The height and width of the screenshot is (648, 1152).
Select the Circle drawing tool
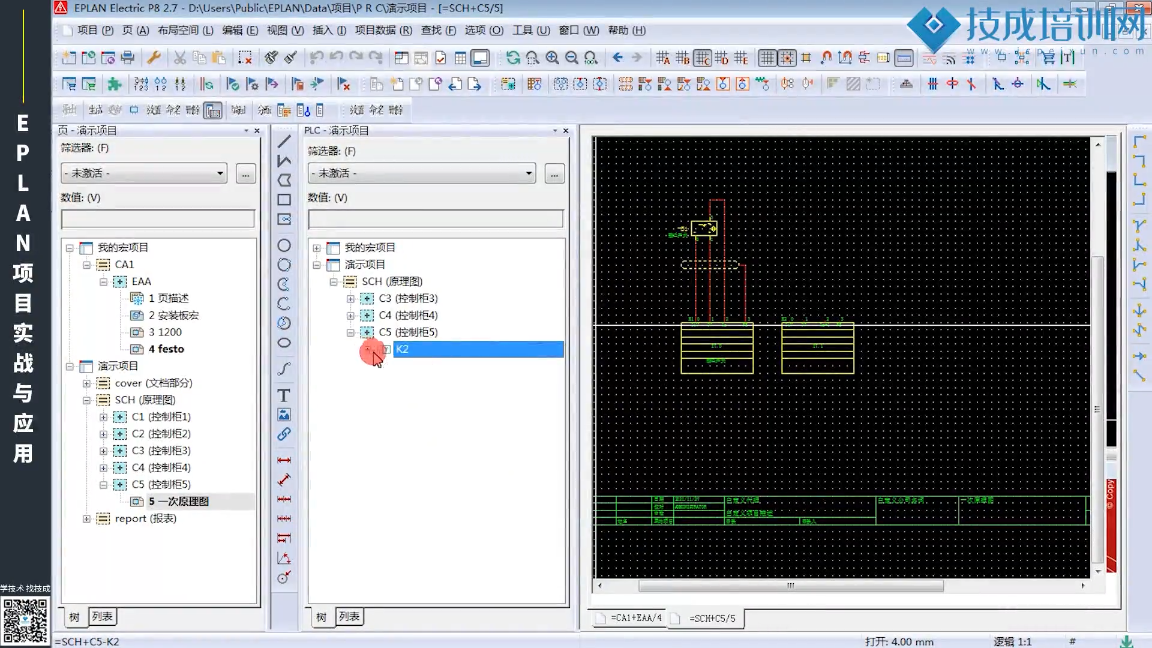[284, 245]
